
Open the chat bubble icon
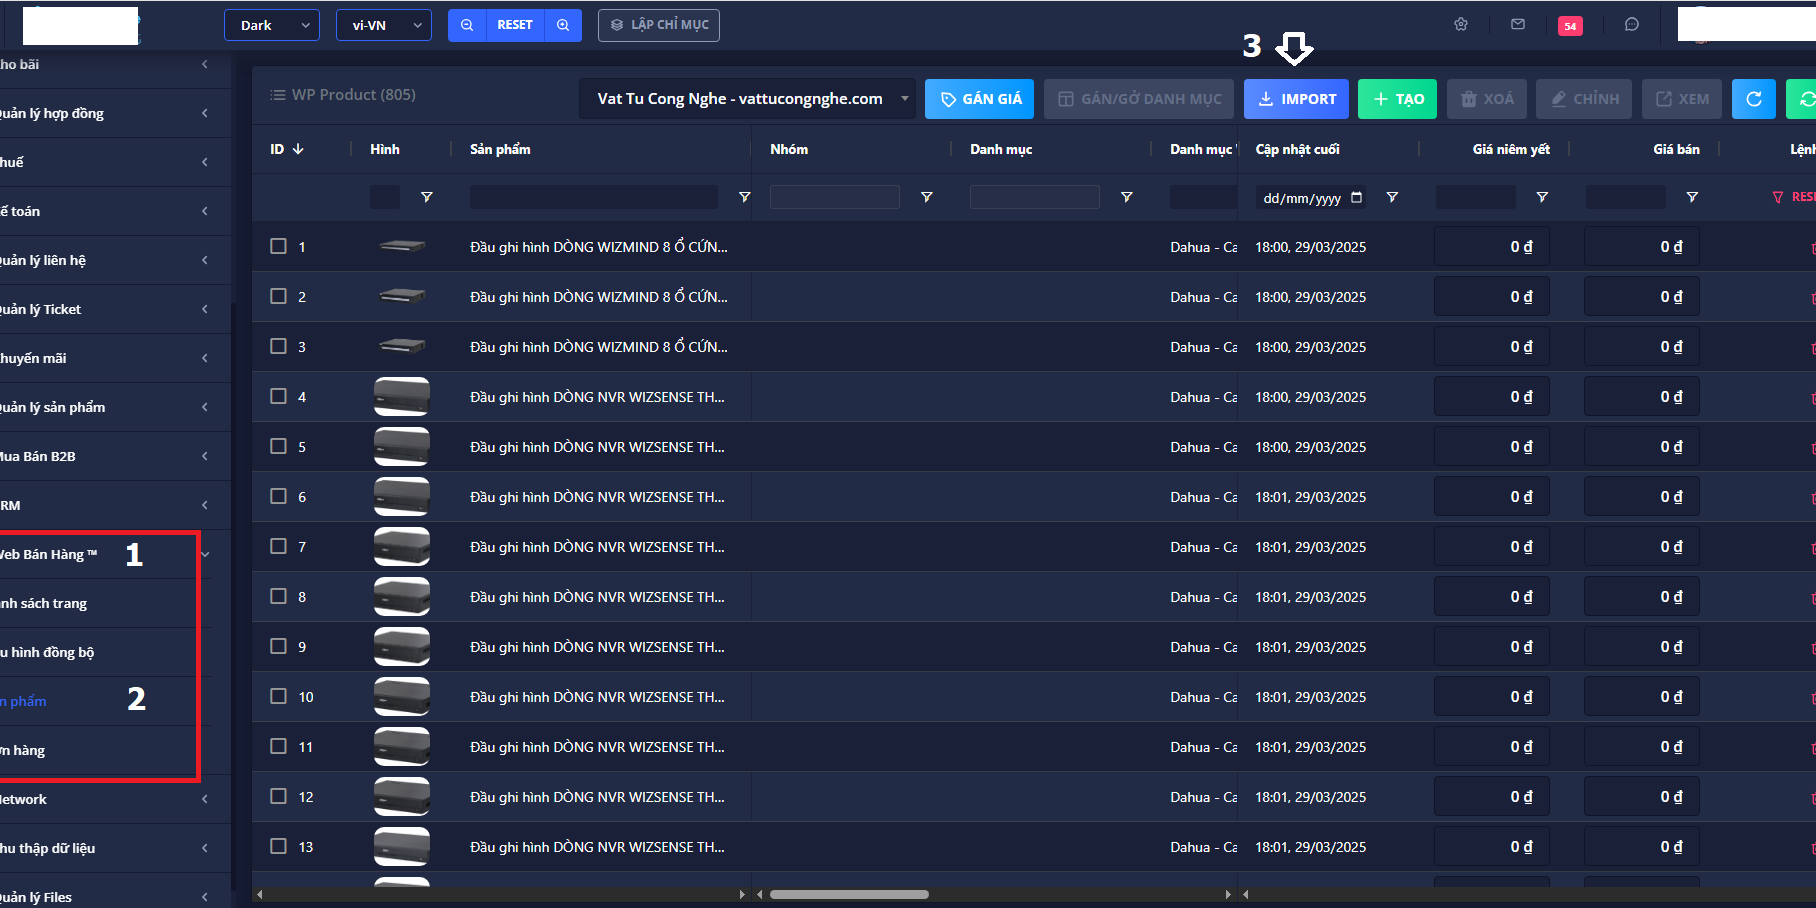click(1632, 25)
